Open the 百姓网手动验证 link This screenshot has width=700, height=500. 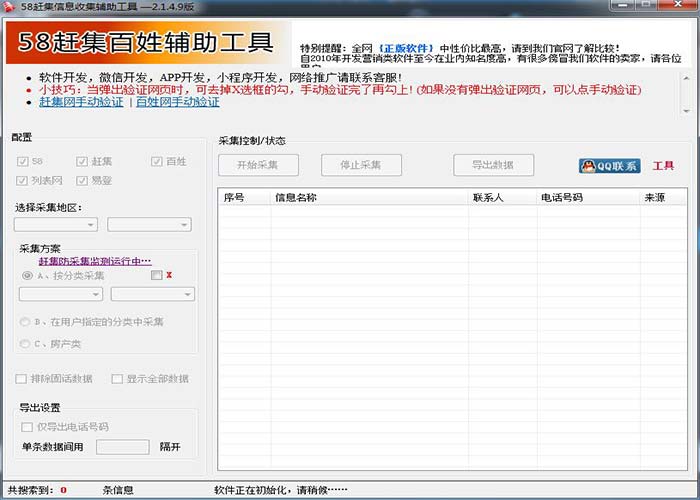pyautogui.click(x=178, y=102)
